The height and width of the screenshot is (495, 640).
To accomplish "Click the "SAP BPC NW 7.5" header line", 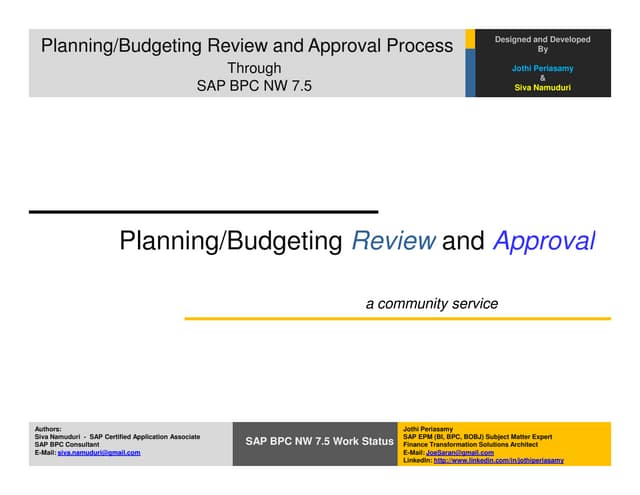I will click(x=254, y=86).
